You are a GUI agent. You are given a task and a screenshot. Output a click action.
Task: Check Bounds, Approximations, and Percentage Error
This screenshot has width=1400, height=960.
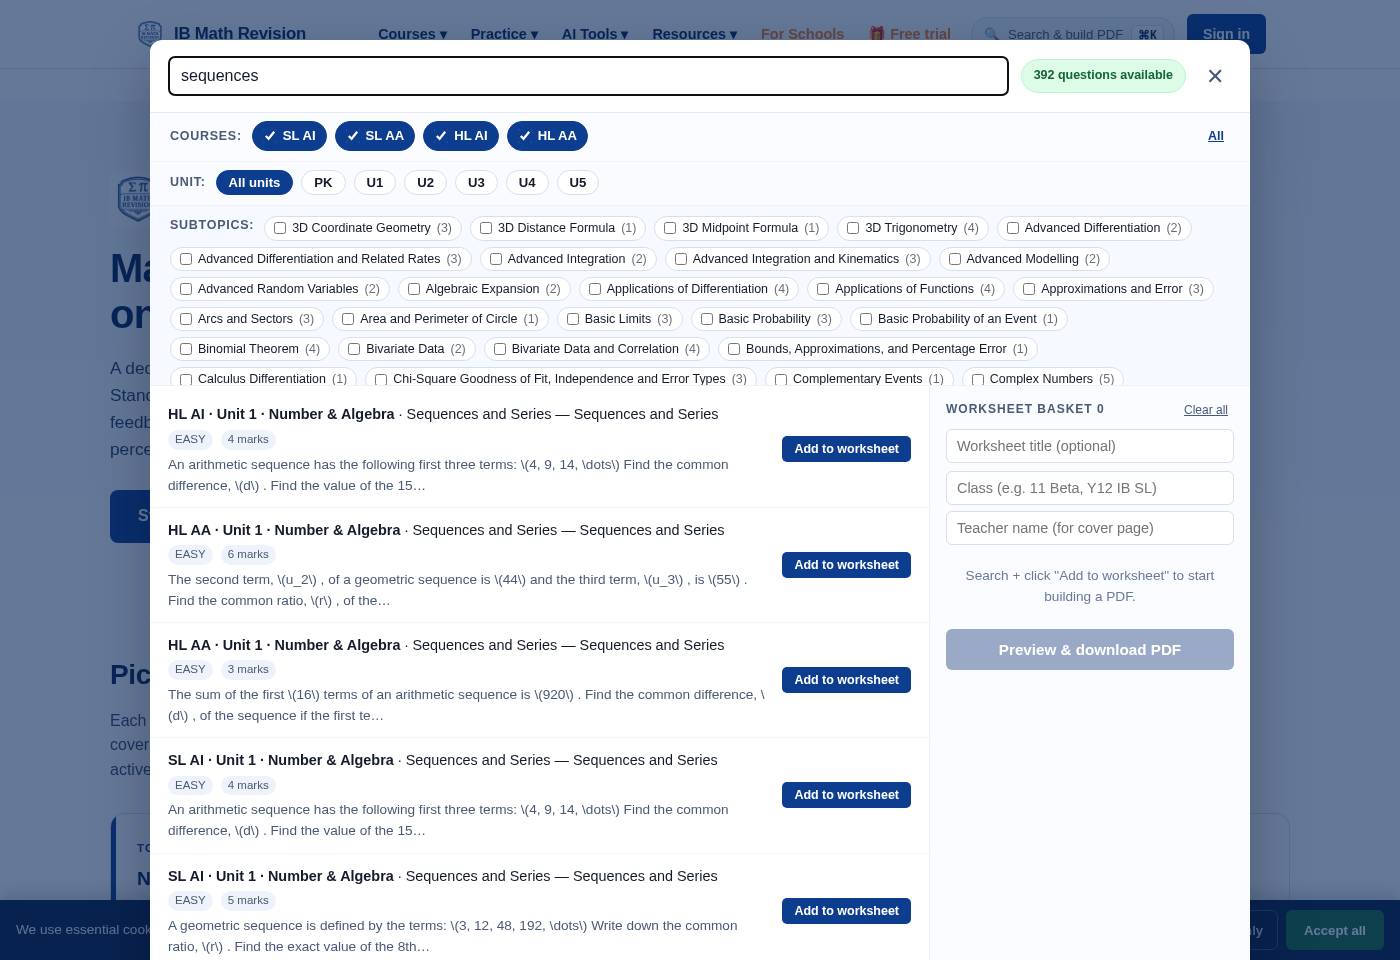[x=734, y=349]
